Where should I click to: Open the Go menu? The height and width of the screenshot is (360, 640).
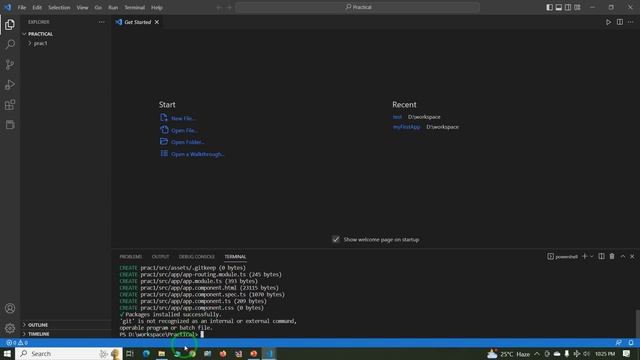tap(98, 7)
